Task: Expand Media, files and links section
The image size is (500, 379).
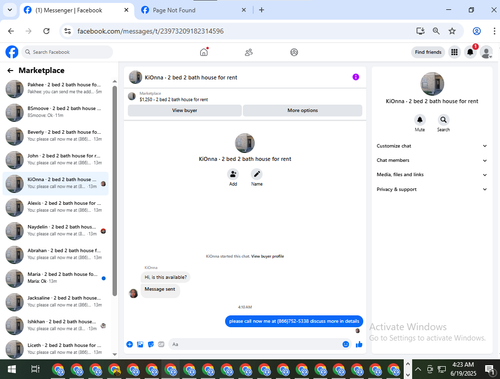Action: pos(432,175)
